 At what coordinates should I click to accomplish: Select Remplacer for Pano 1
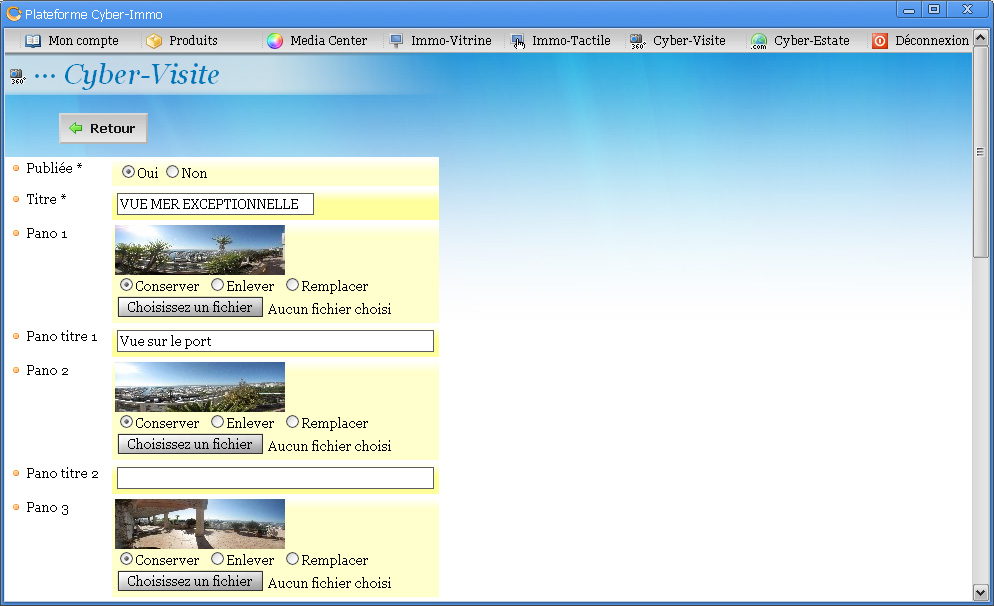point(292,285)
